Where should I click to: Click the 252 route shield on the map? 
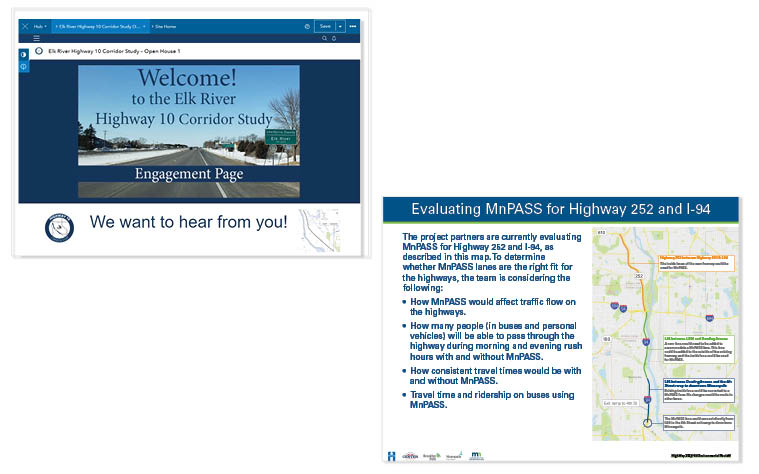click(x=639, y=276)
